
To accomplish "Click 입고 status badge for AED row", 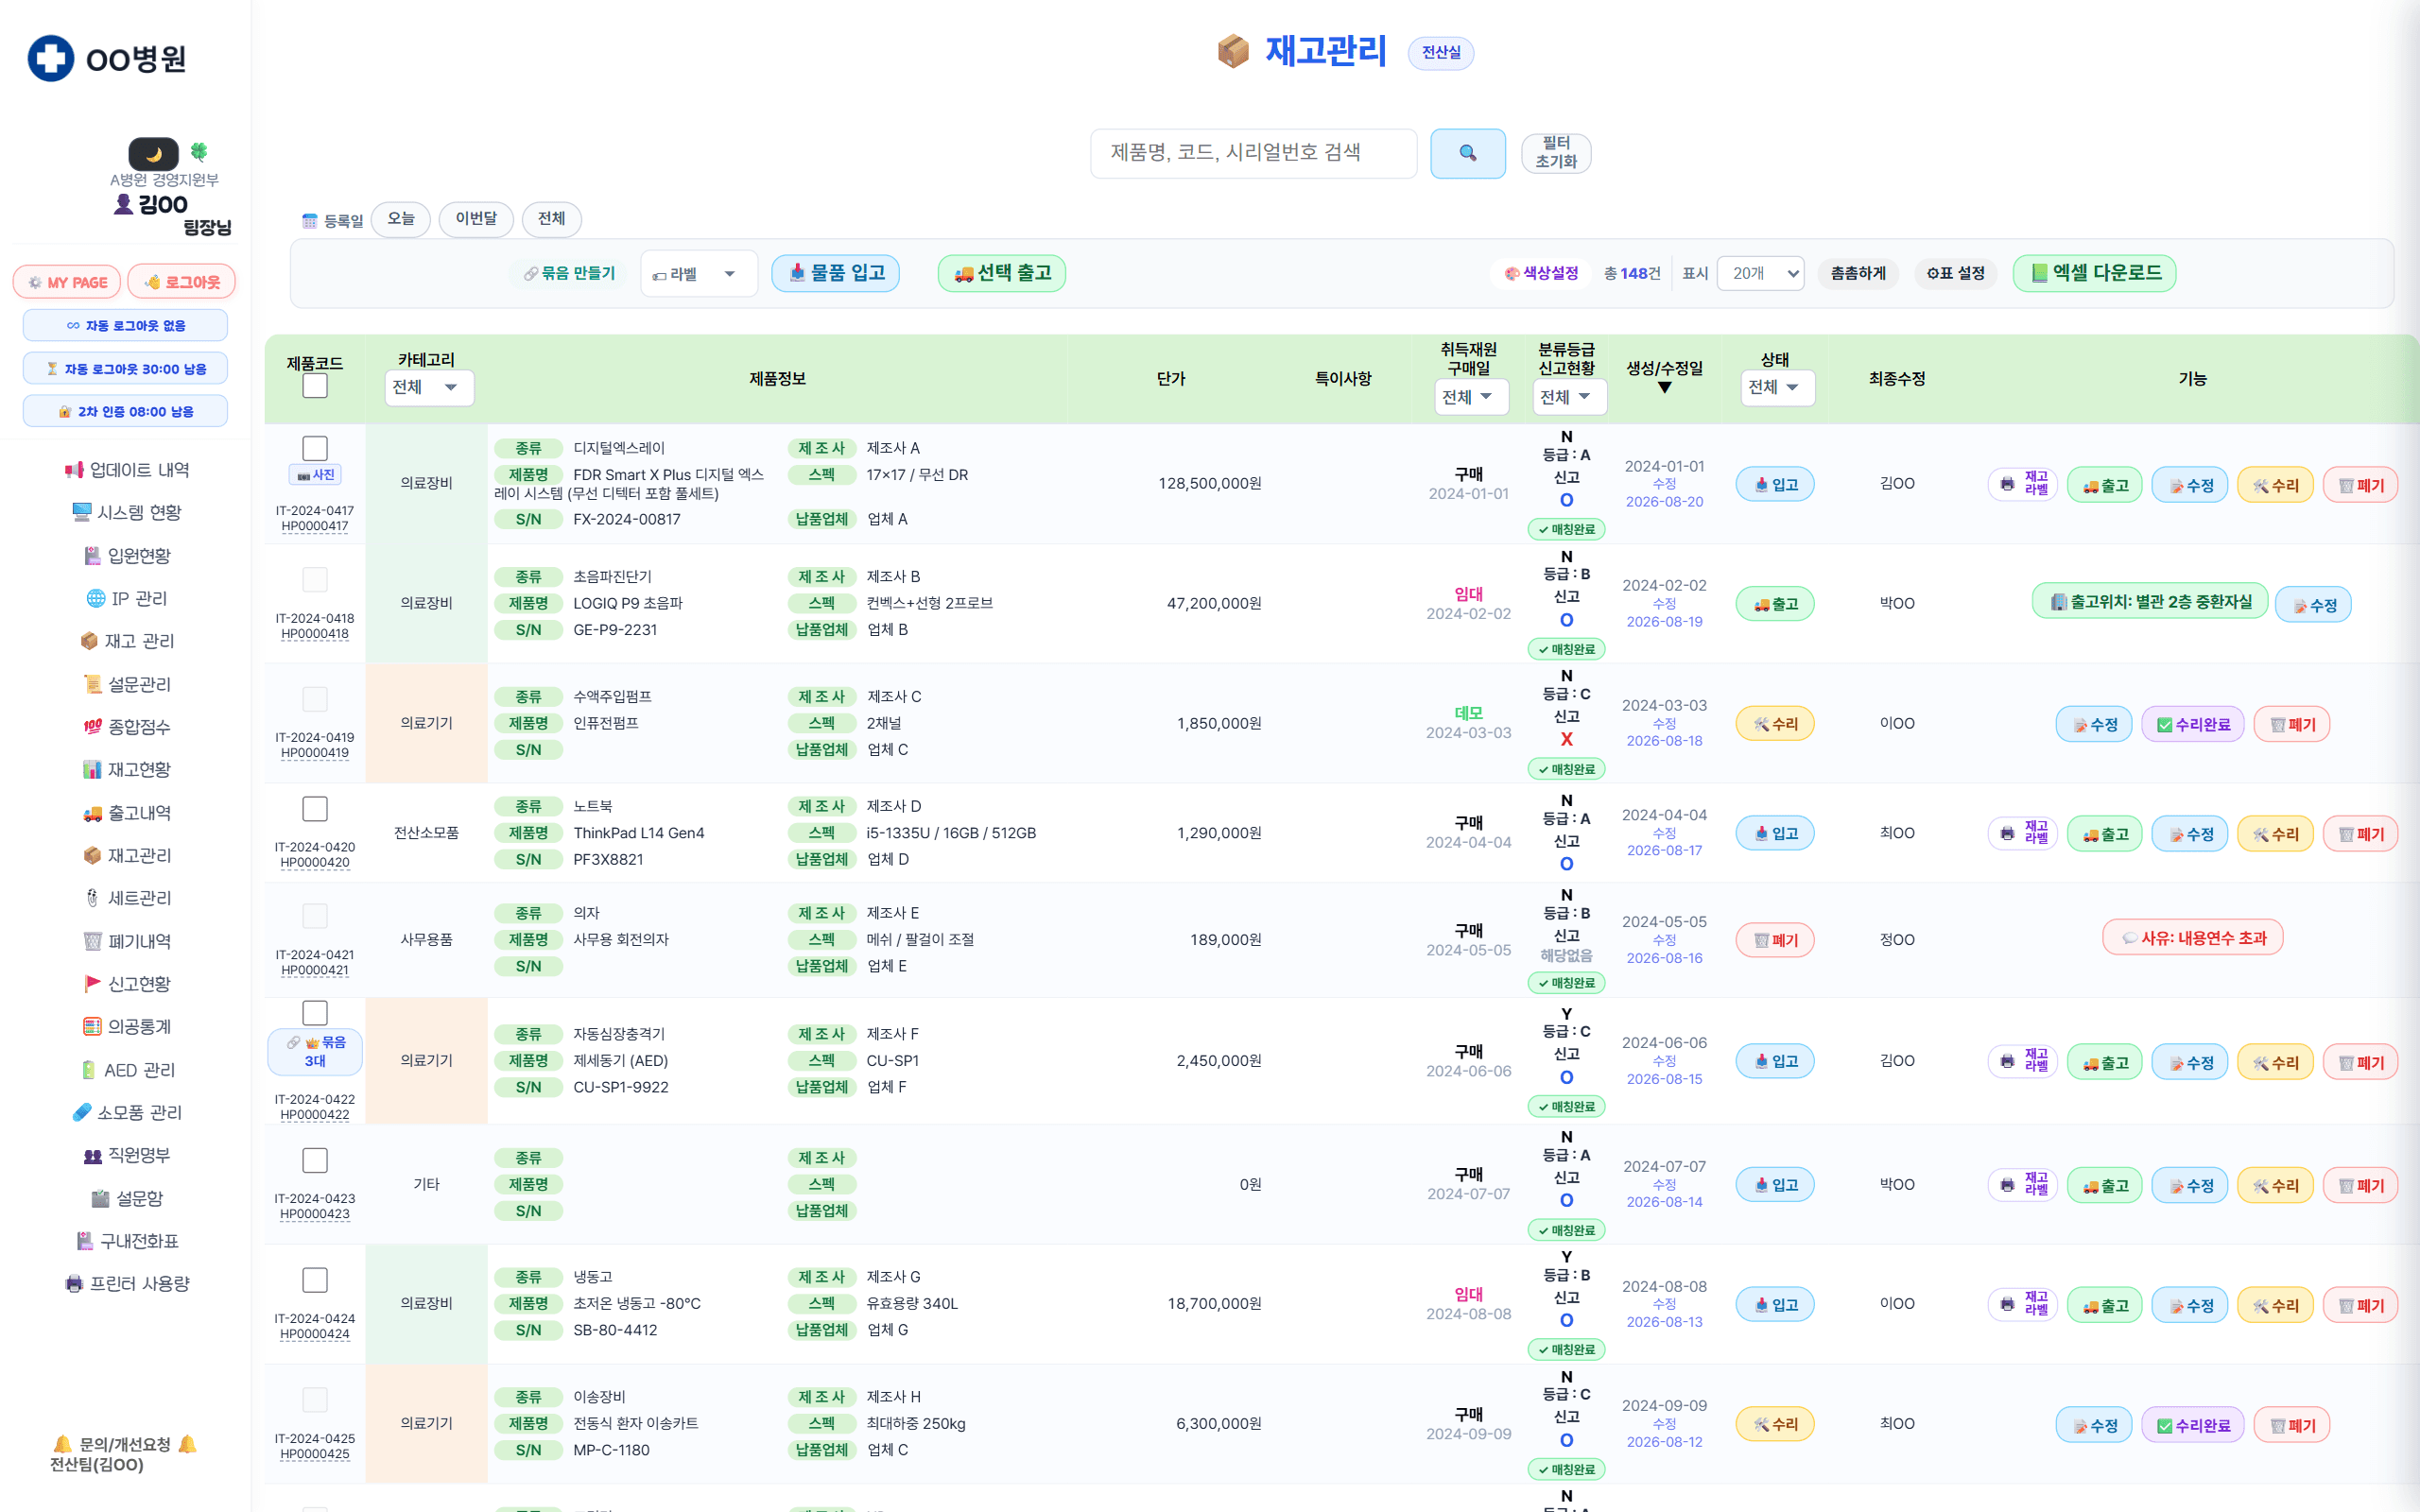I will 1774,1061.
